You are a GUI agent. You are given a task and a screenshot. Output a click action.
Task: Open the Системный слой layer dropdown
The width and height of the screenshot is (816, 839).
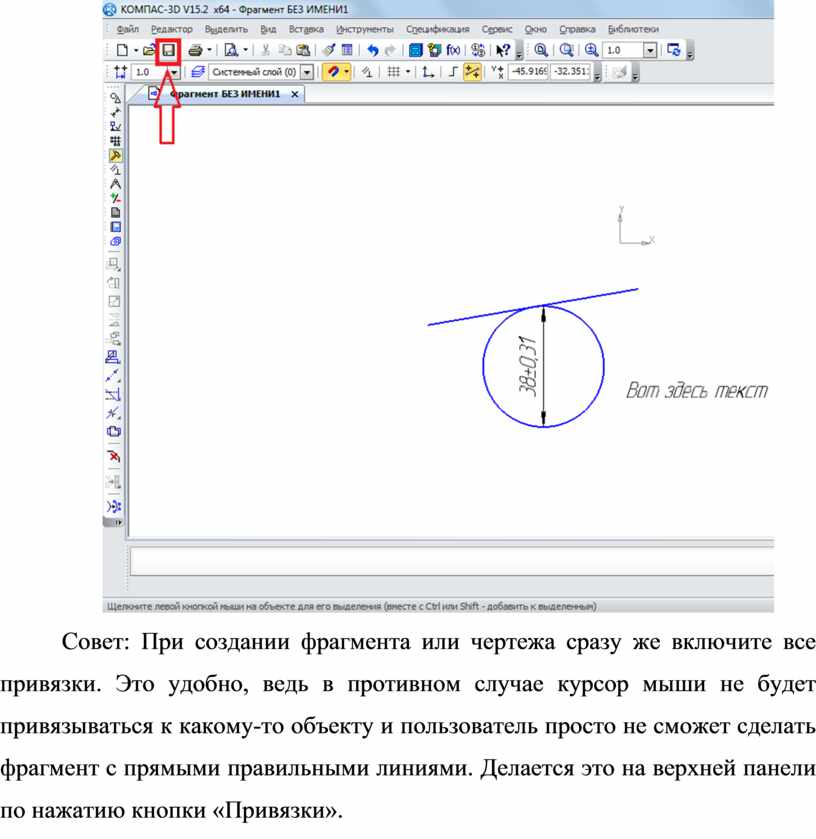point(306,72)
